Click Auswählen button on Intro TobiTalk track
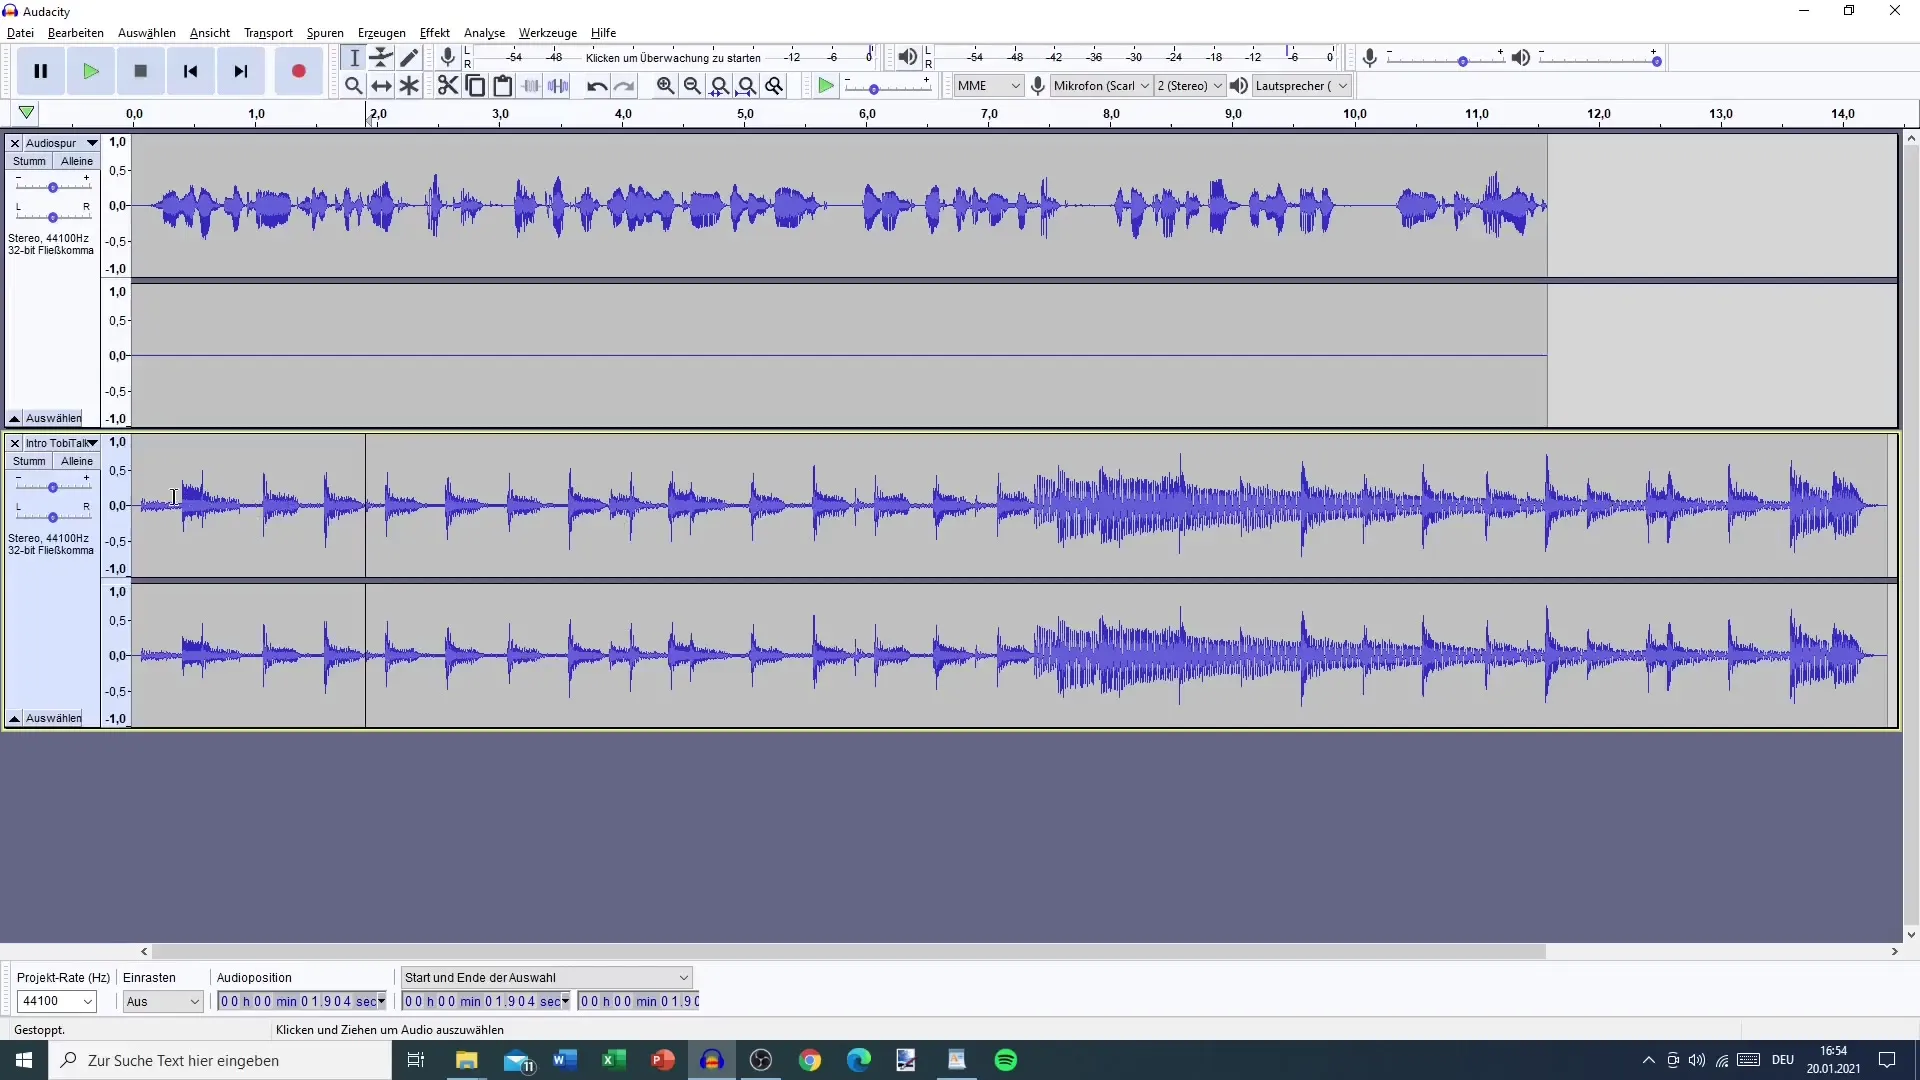The height and width of the screenshot is (1080, 1920). (53, 718)
